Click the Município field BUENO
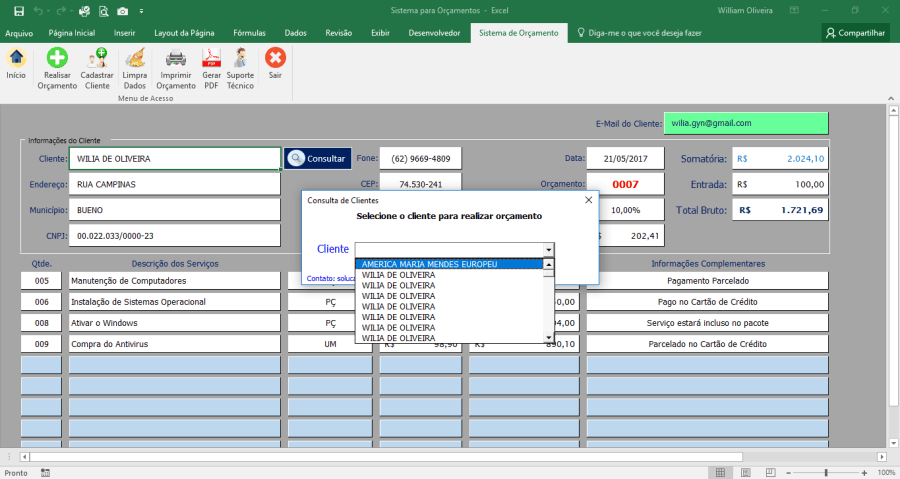This screenshot has height=479, width=900. point(174,211)
